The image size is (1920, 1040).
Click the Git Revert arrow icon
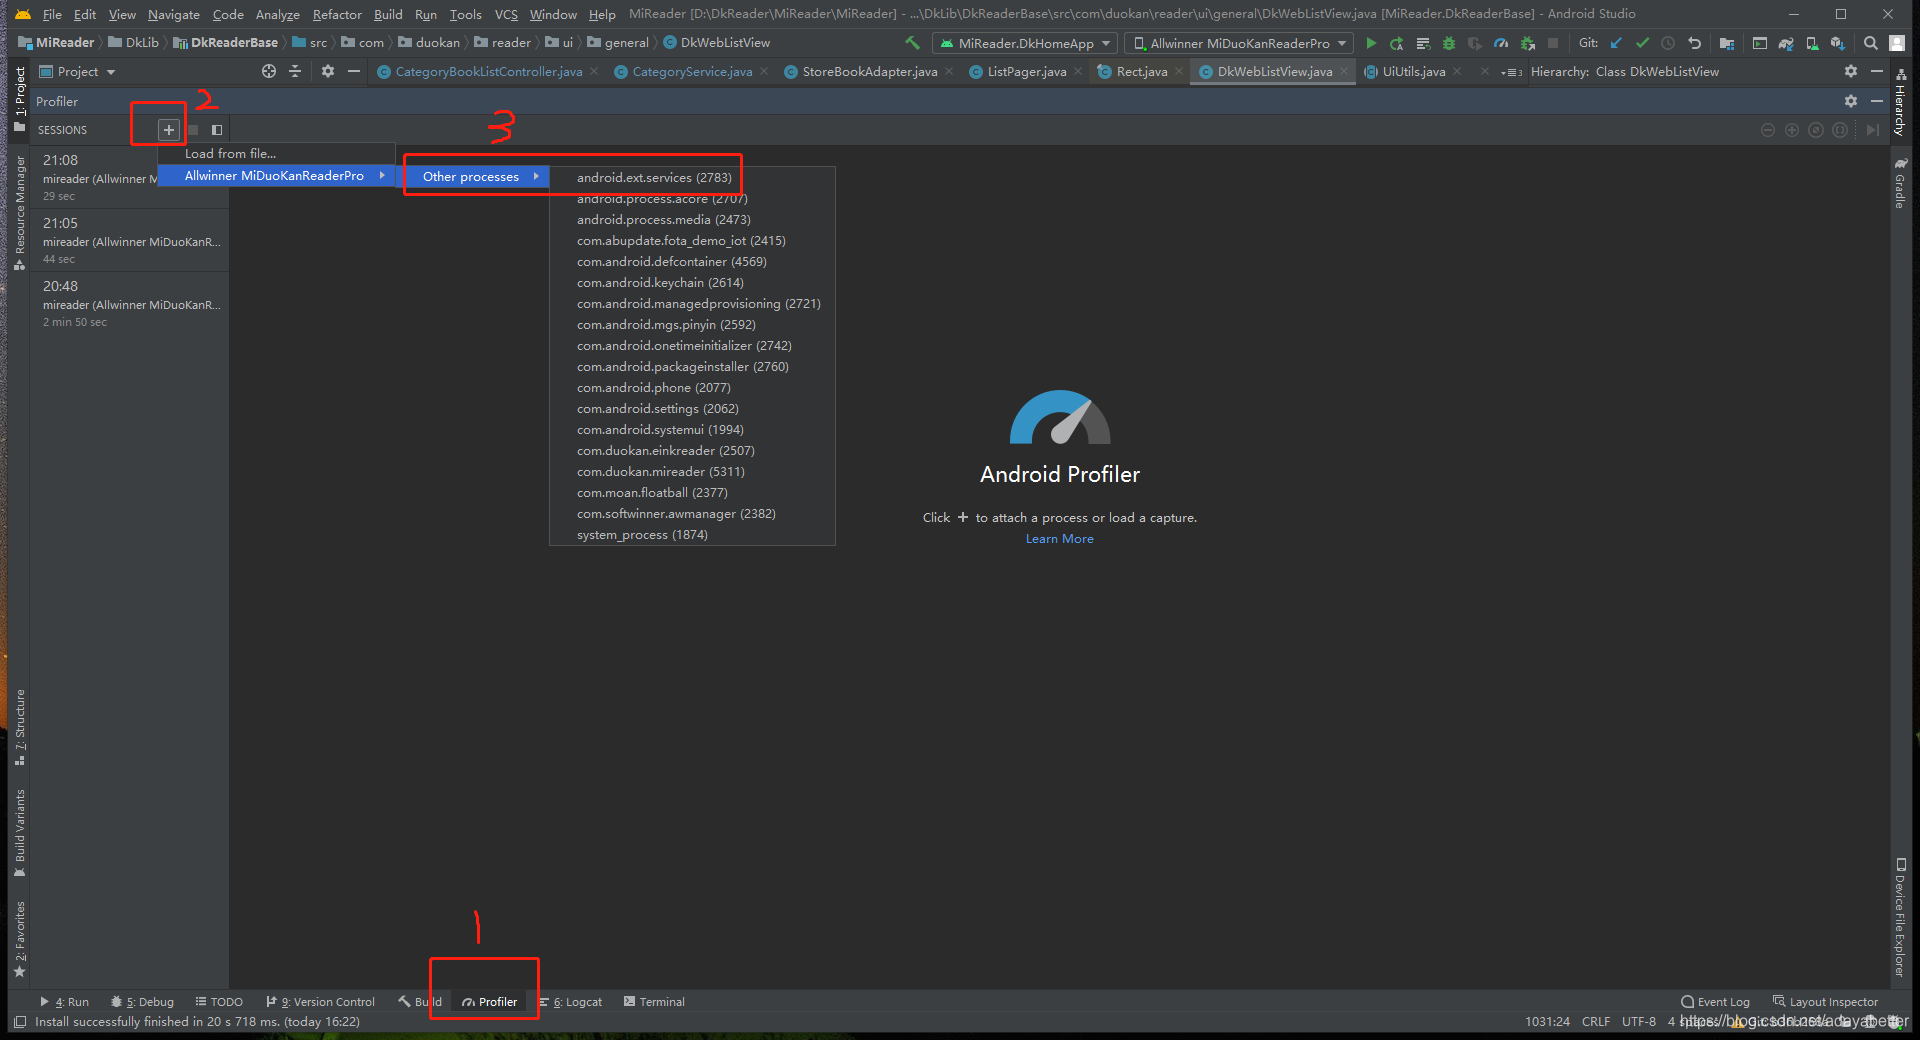(1694, 43)
